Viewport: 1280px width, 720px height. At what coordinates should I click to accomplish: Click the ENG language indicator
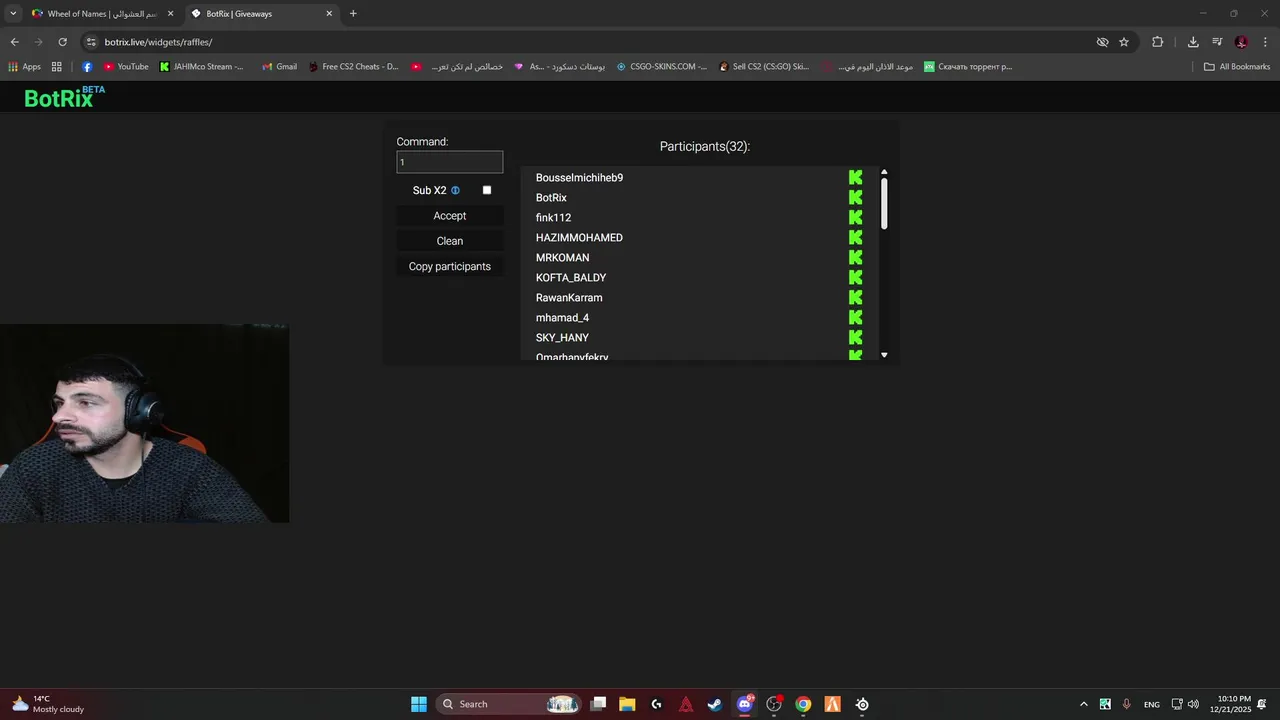pos(1152,704)
